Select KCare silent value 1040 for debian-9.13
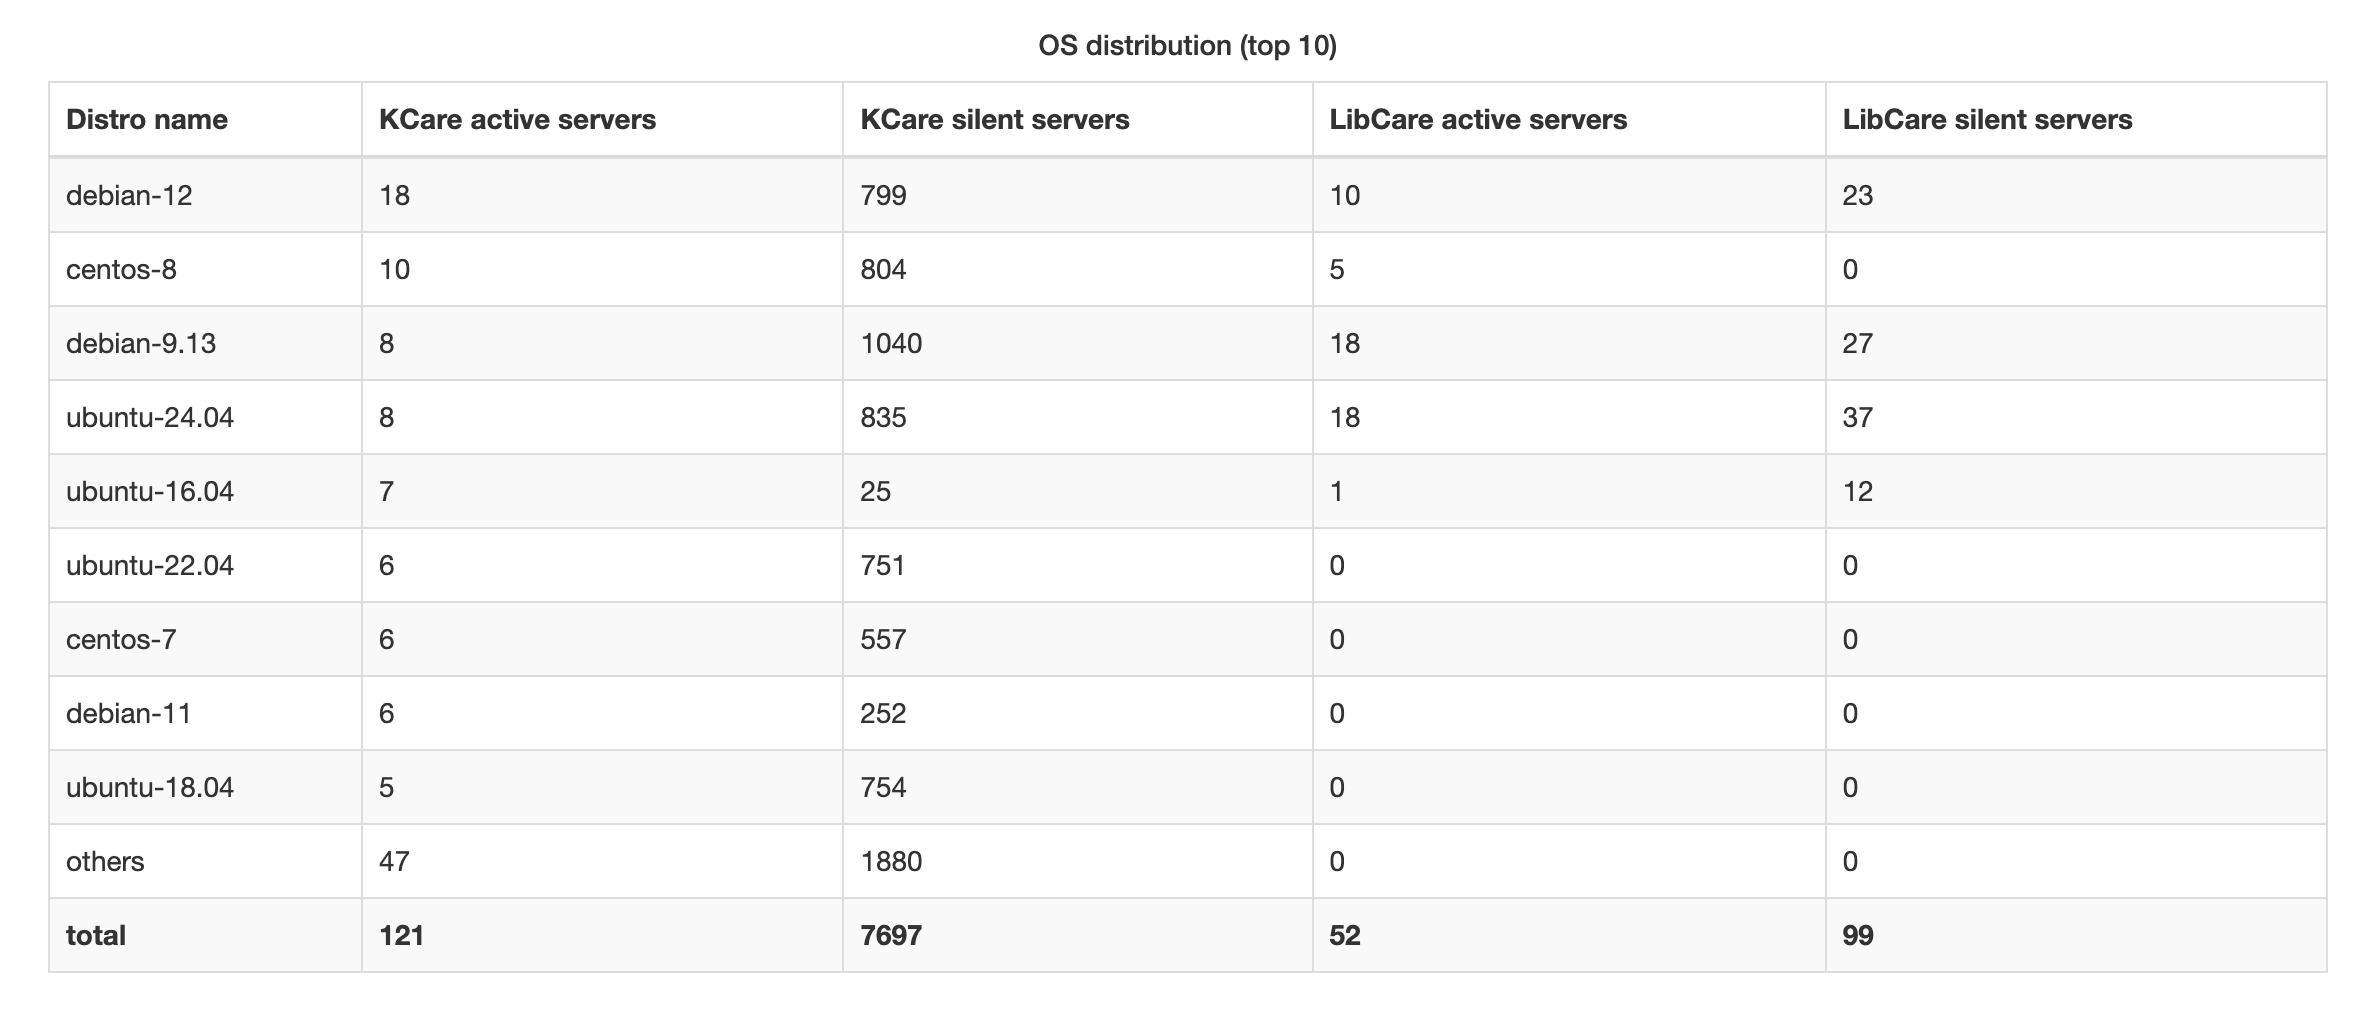The height and width of the screenshot is (1010, 2380). click(891, 343)
